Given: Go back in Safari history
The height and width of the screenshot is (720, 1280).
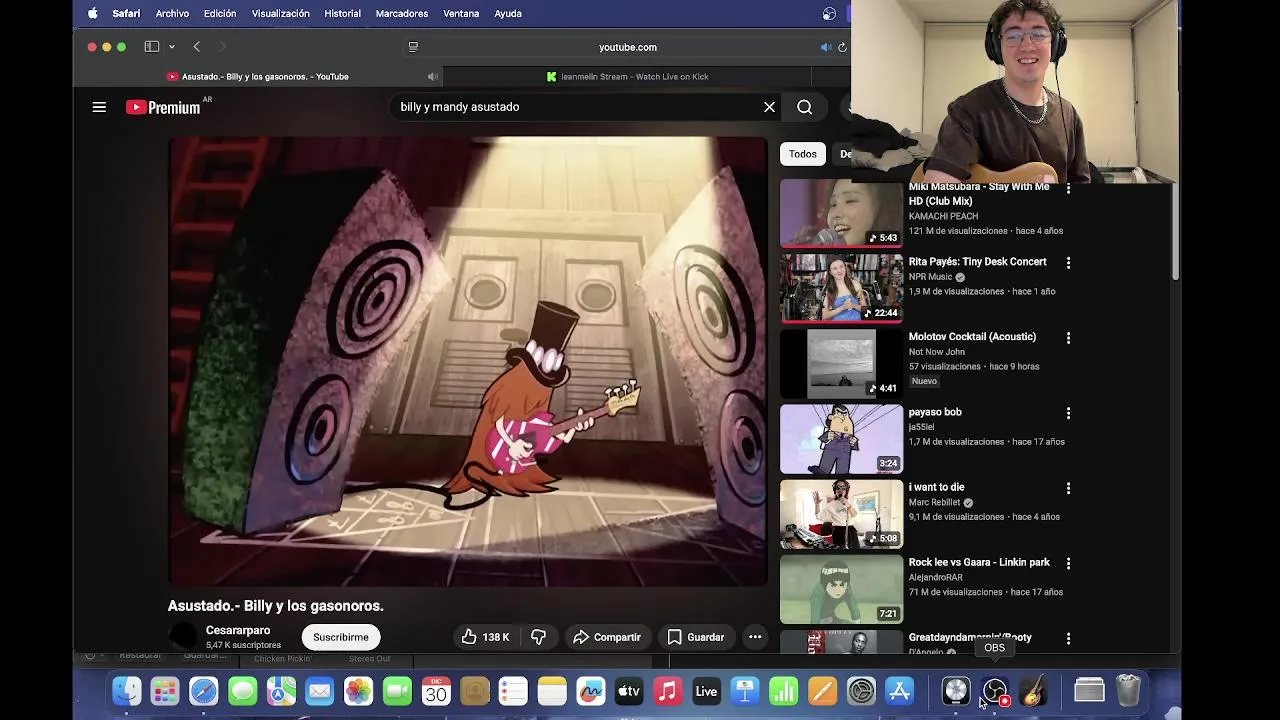Looking at the screenshot, I should click(x=197, y=47).
